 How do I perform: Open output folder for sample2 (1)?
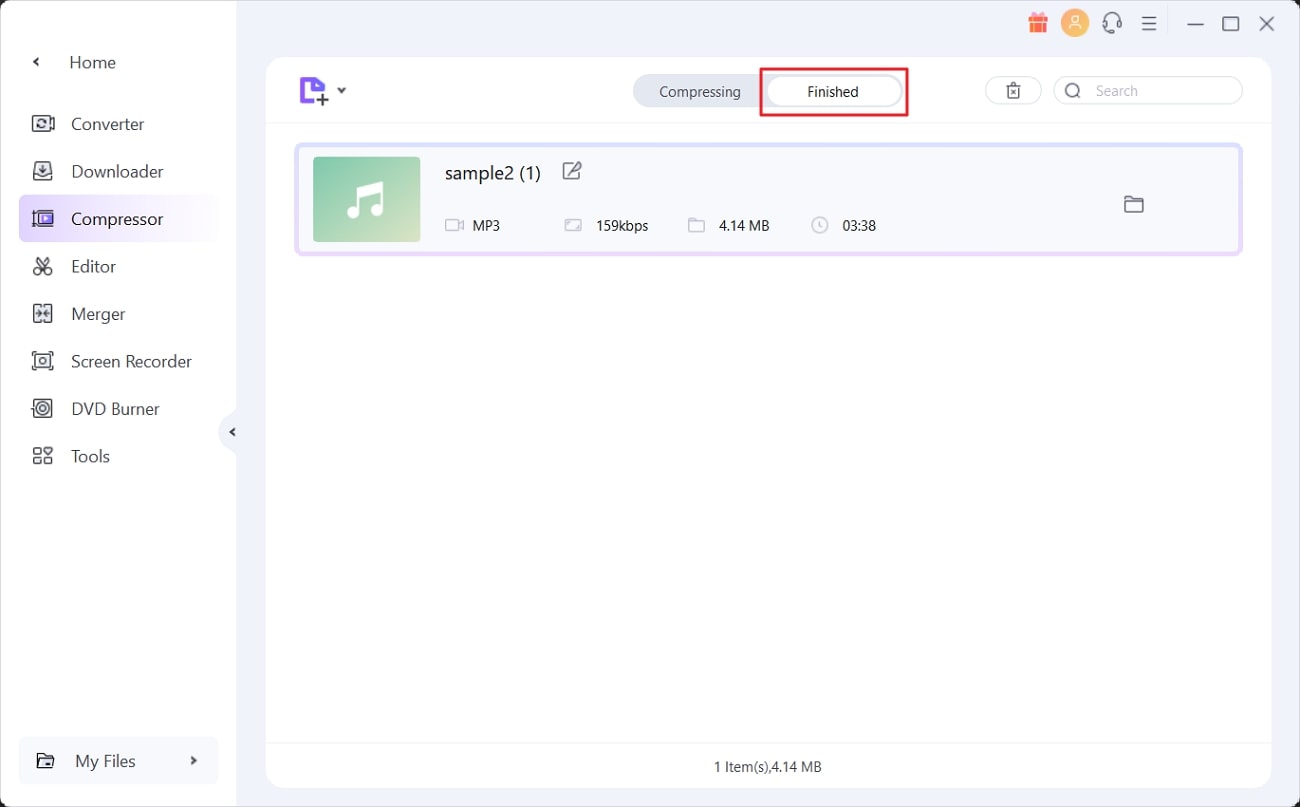[x=1133, y=204]
